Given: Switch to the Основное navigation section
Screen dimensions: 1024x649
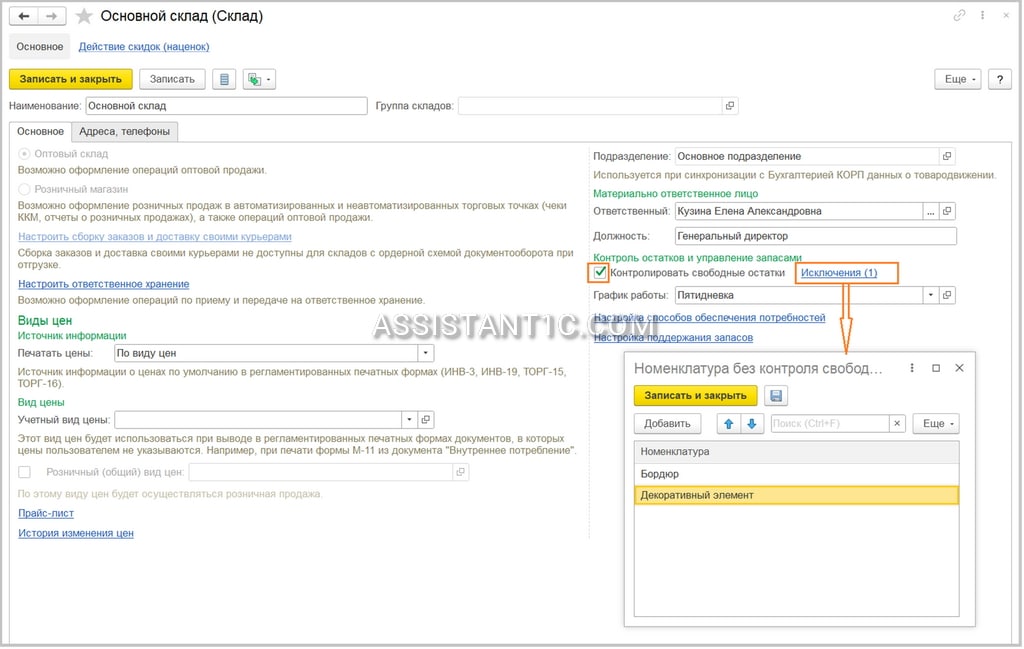Looking at the screenshot, I should point(40,47).
